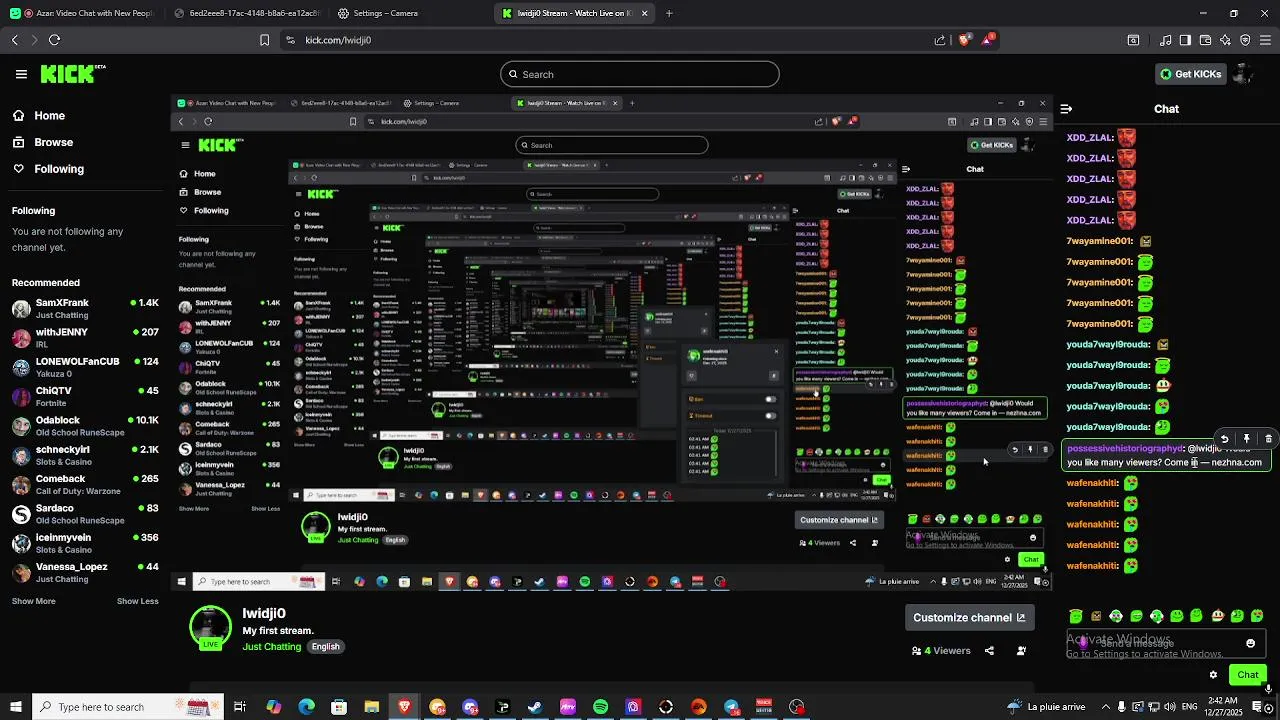The width and height of the screenshot is (1280, 720).
Task: Open Steam from the taskbar
Action: pyautogui.click(x=535, y=707)
